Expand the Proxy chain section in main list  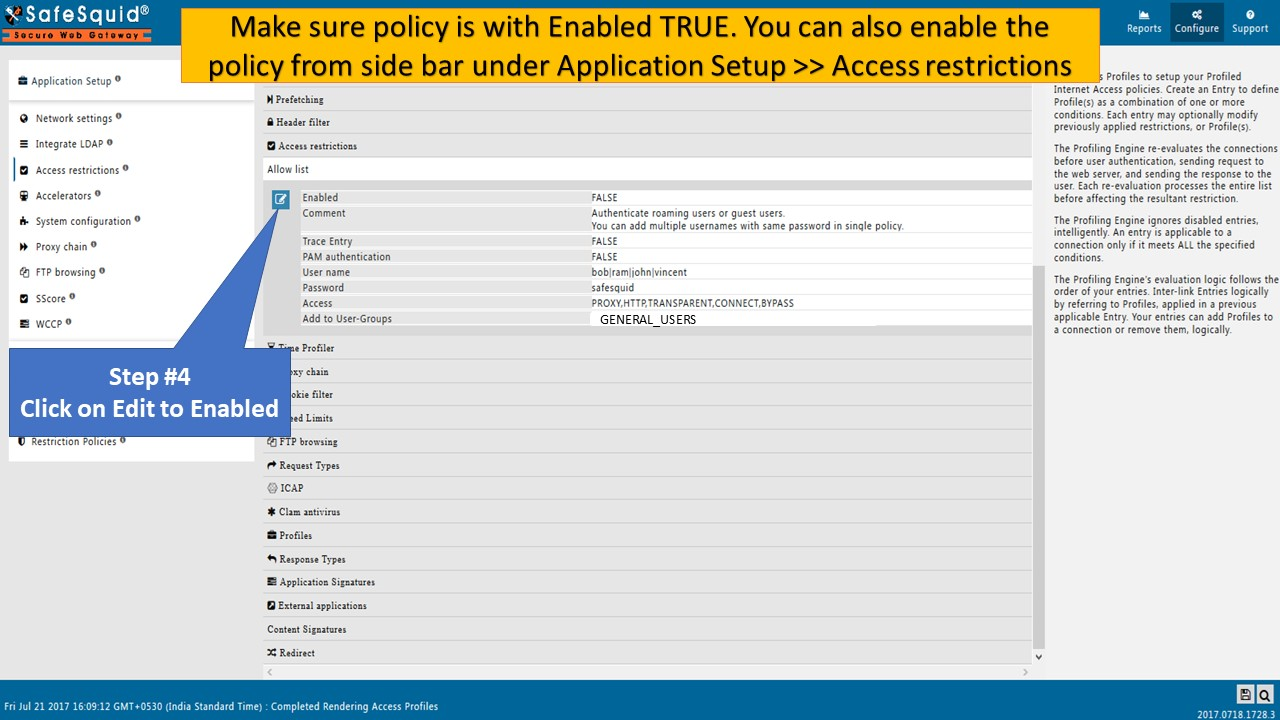(x=647, y=371)
